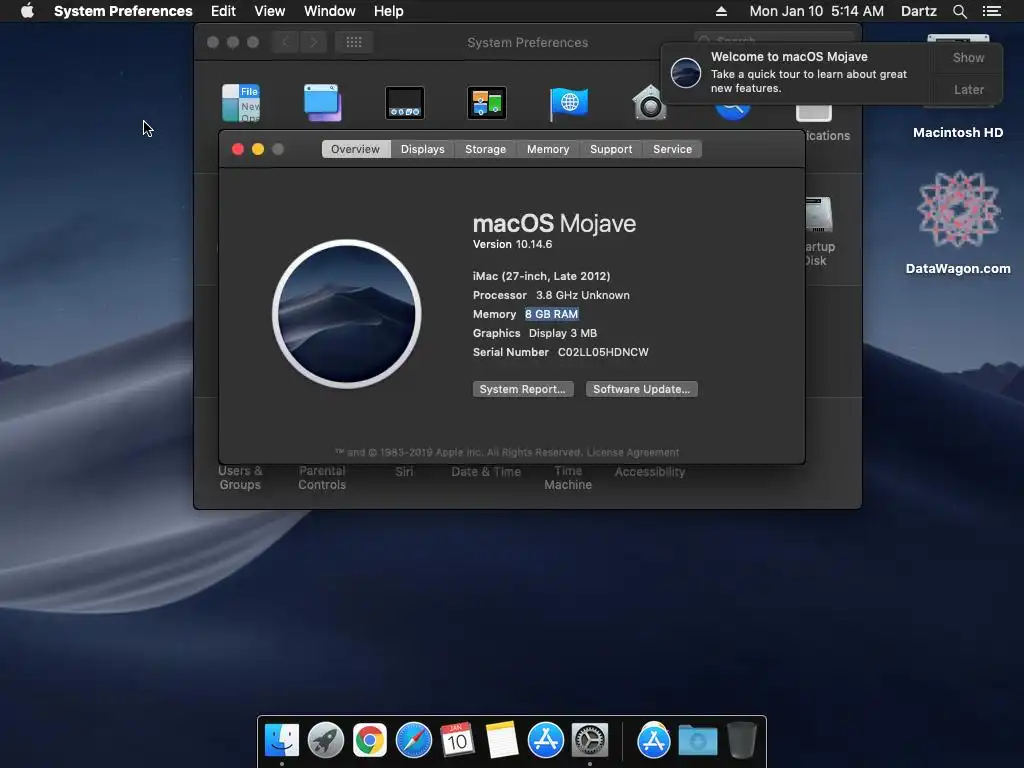The image size is (1024, 768).
Task: Open Users & Groups in System Preferences
Action: click(240, 477)
